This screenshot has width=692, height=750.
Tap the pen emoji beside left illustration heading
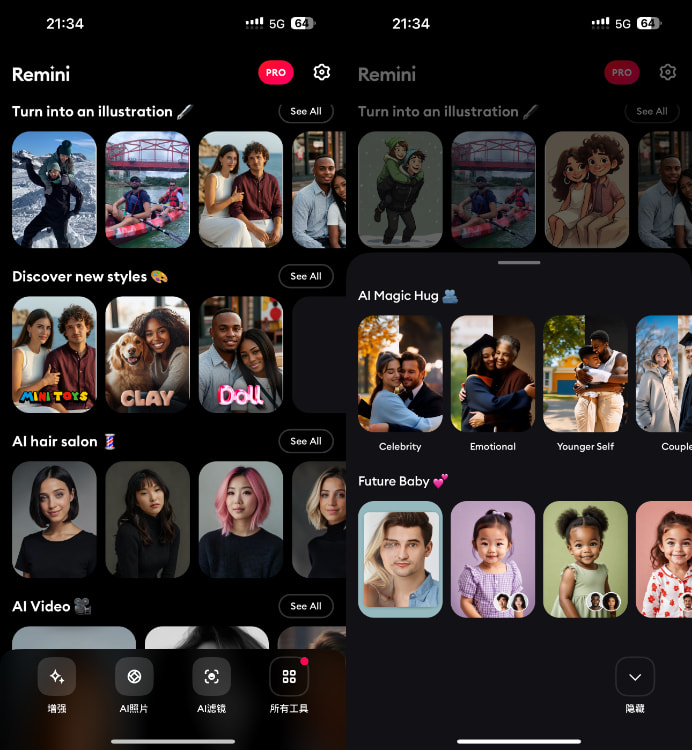click(185, 111)
